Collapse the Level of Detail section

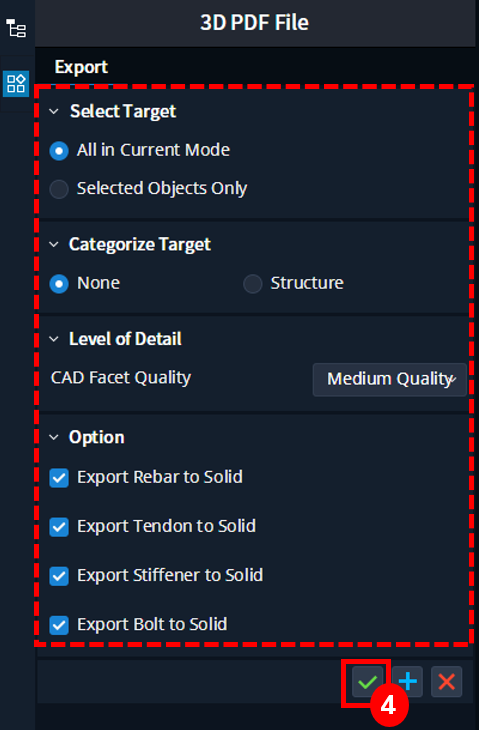tap(54, 339)
